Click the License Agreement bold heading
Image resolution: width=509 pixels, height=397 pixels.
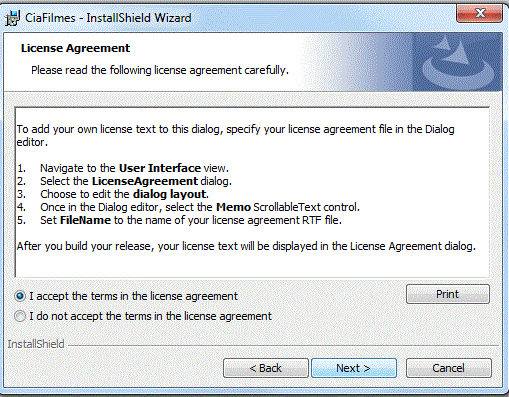tap(75, 48)
